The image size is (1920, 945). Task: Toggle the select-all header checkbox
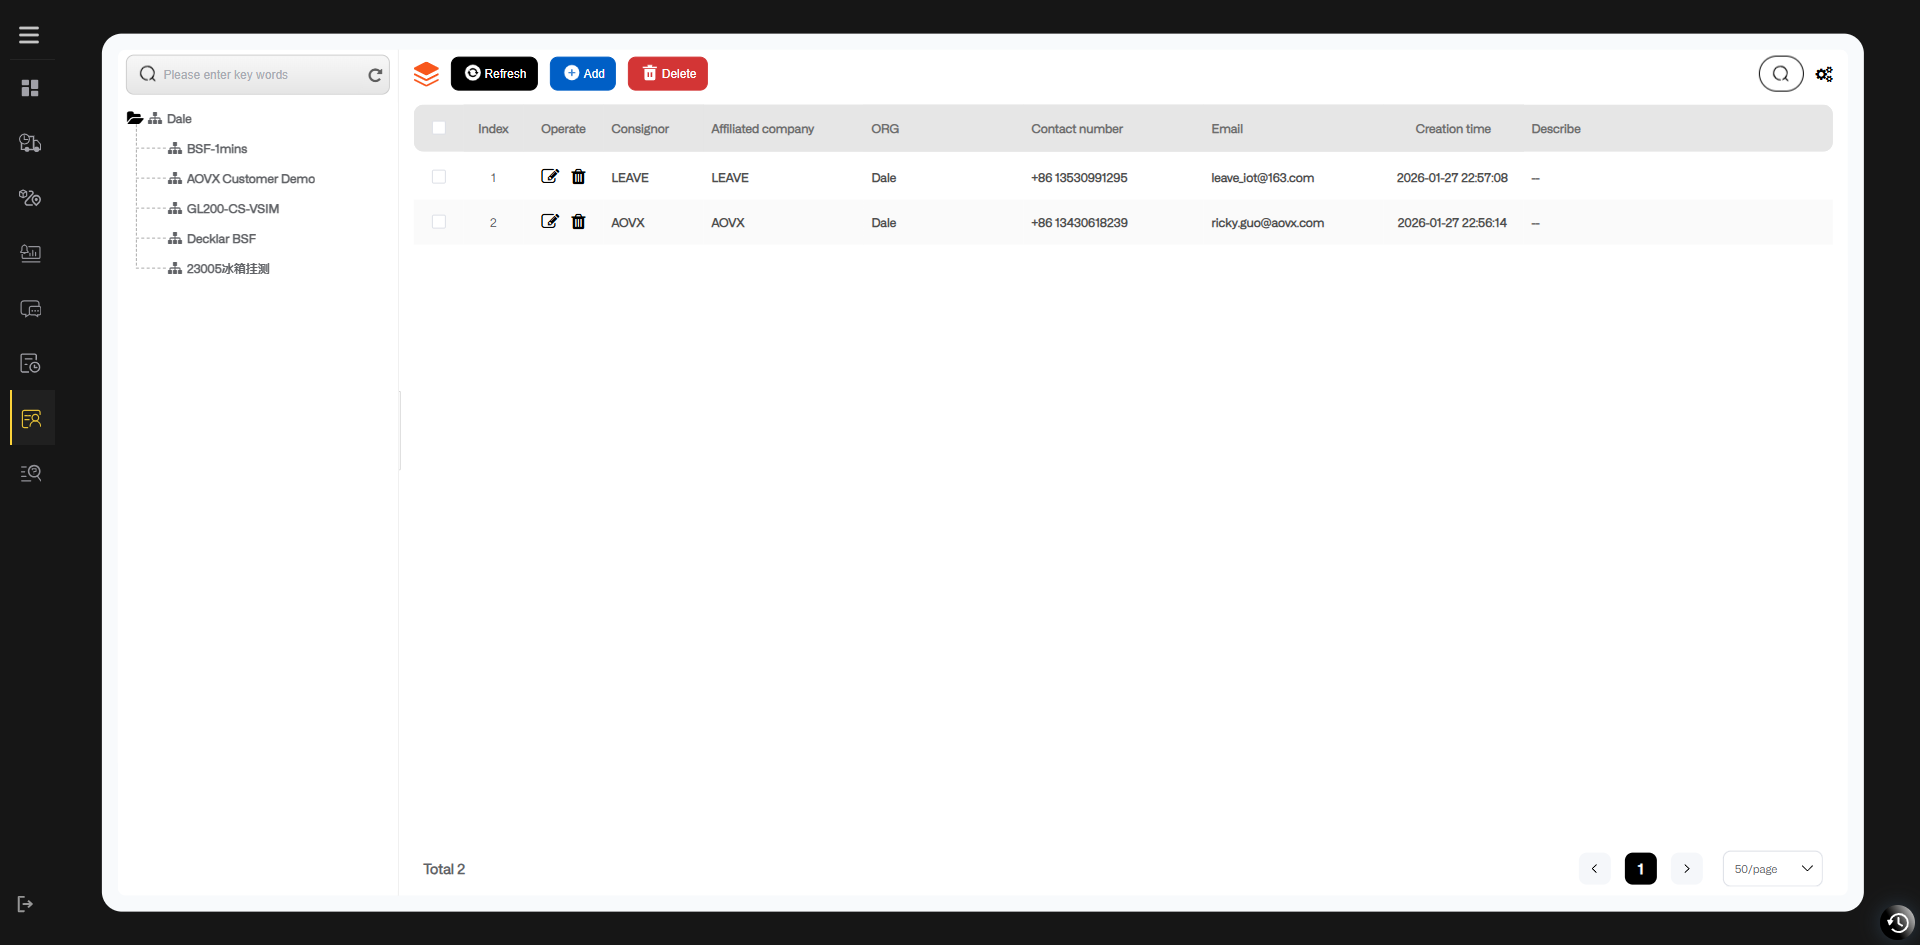[x=439, y=128]
